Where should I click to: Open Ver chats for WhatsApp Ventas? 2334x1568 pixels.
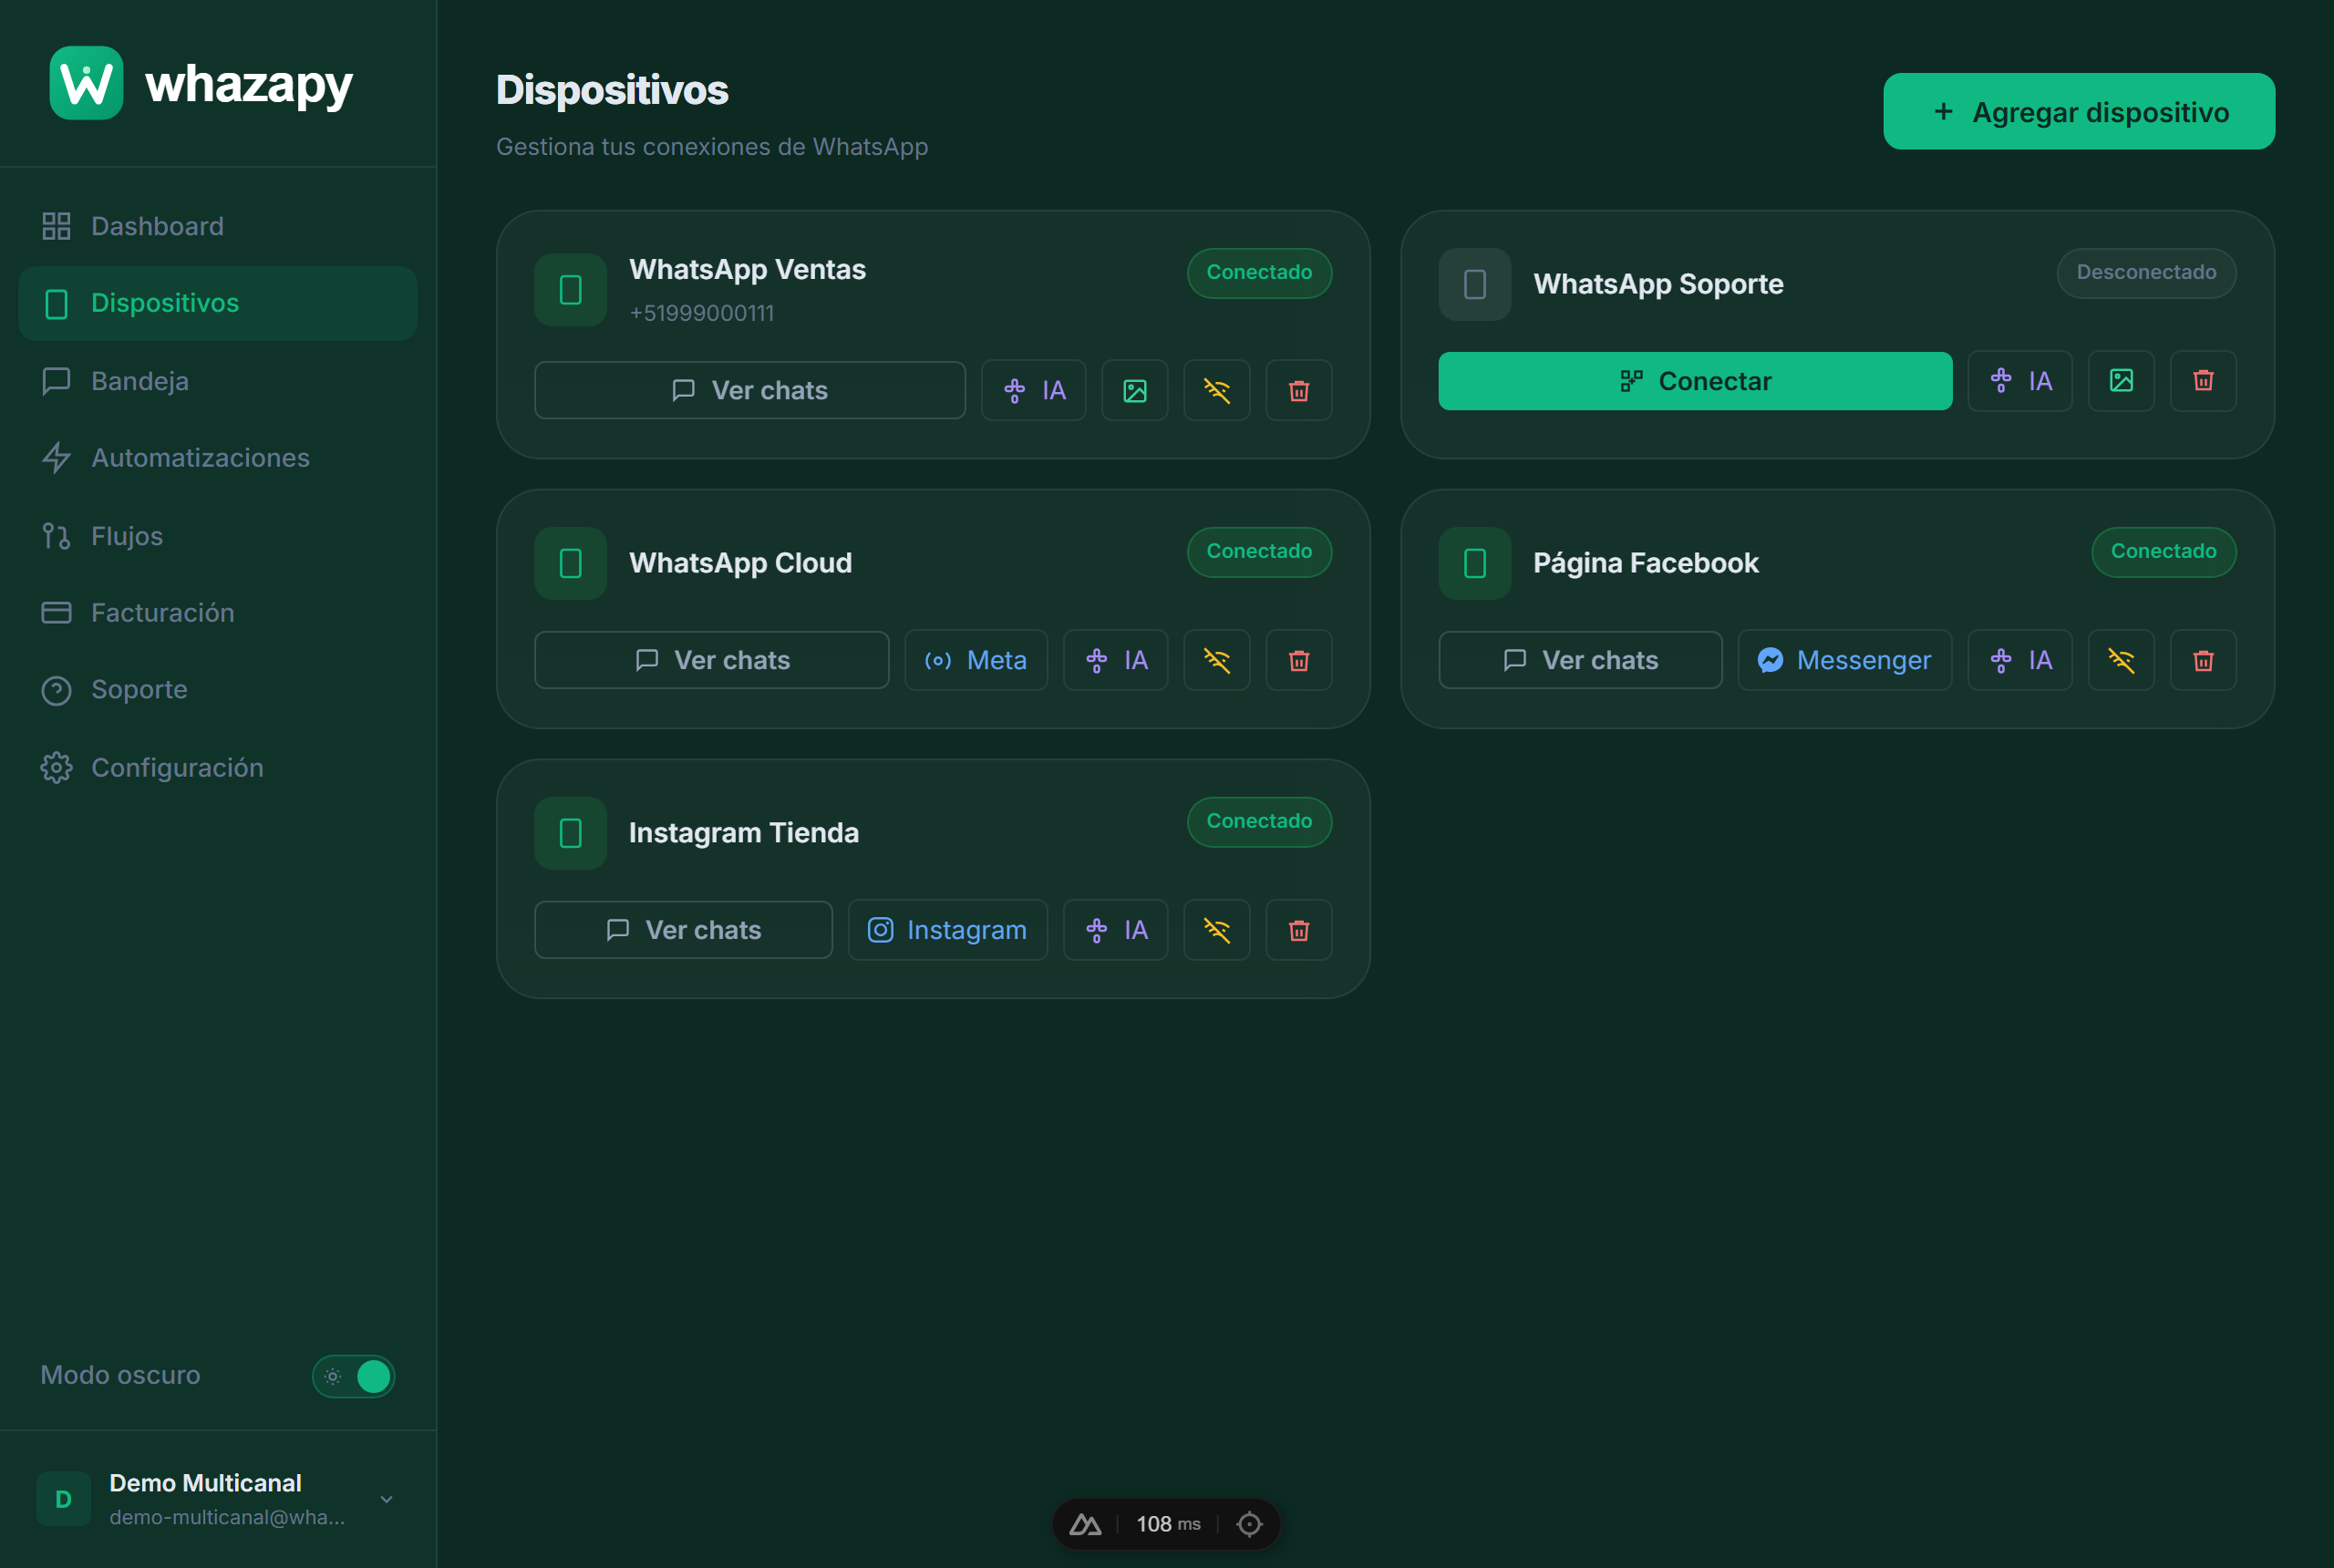tap(749, 390)
